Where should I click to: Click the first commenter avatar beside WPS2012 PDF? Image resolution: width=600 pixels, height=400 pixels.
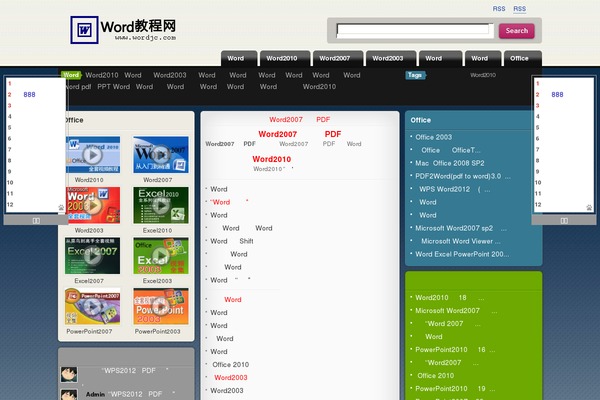(x=69, y=374)
